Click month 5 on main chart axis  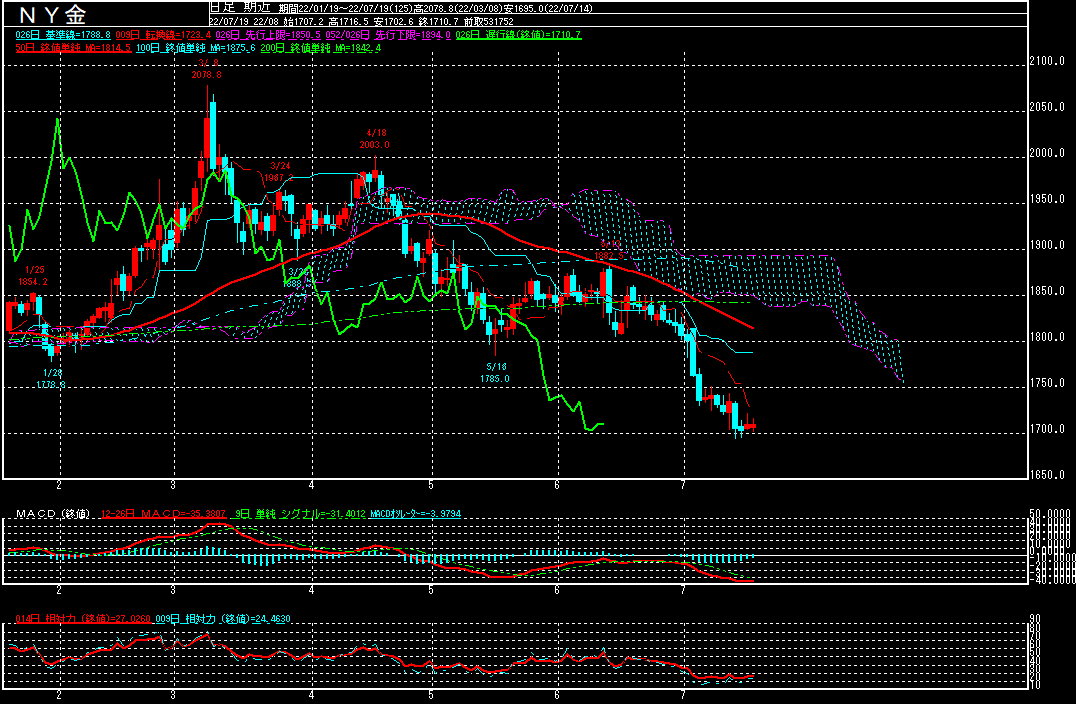[x=431, y=485]
